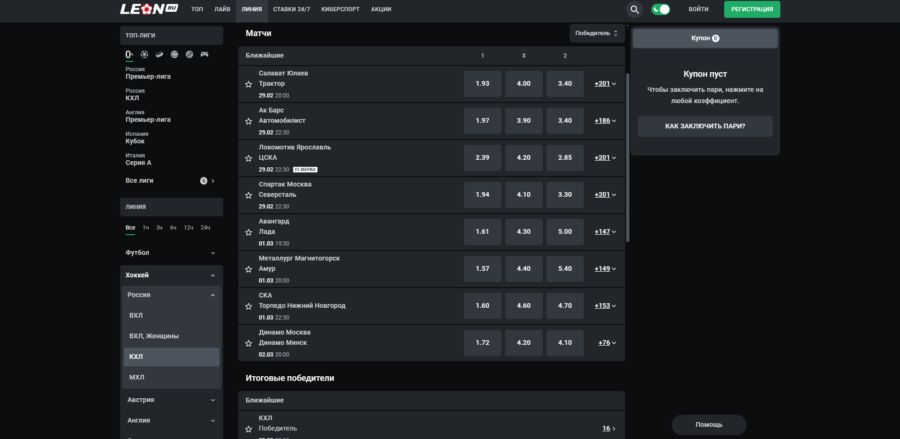
Task: Click the LEON logo
Action: 148,9
